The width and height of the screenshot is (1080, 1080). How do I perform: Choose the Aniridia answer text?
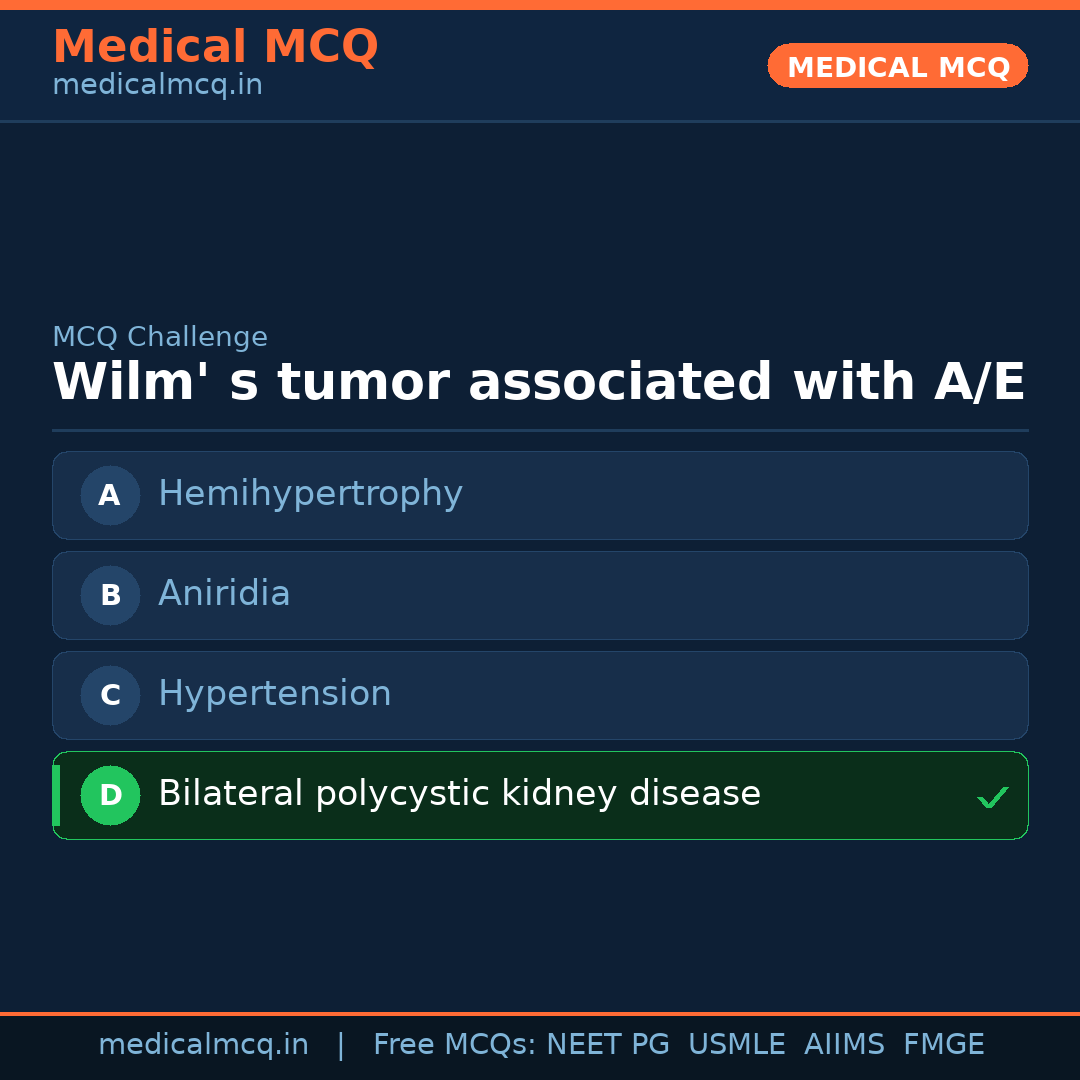click(224, 594)
